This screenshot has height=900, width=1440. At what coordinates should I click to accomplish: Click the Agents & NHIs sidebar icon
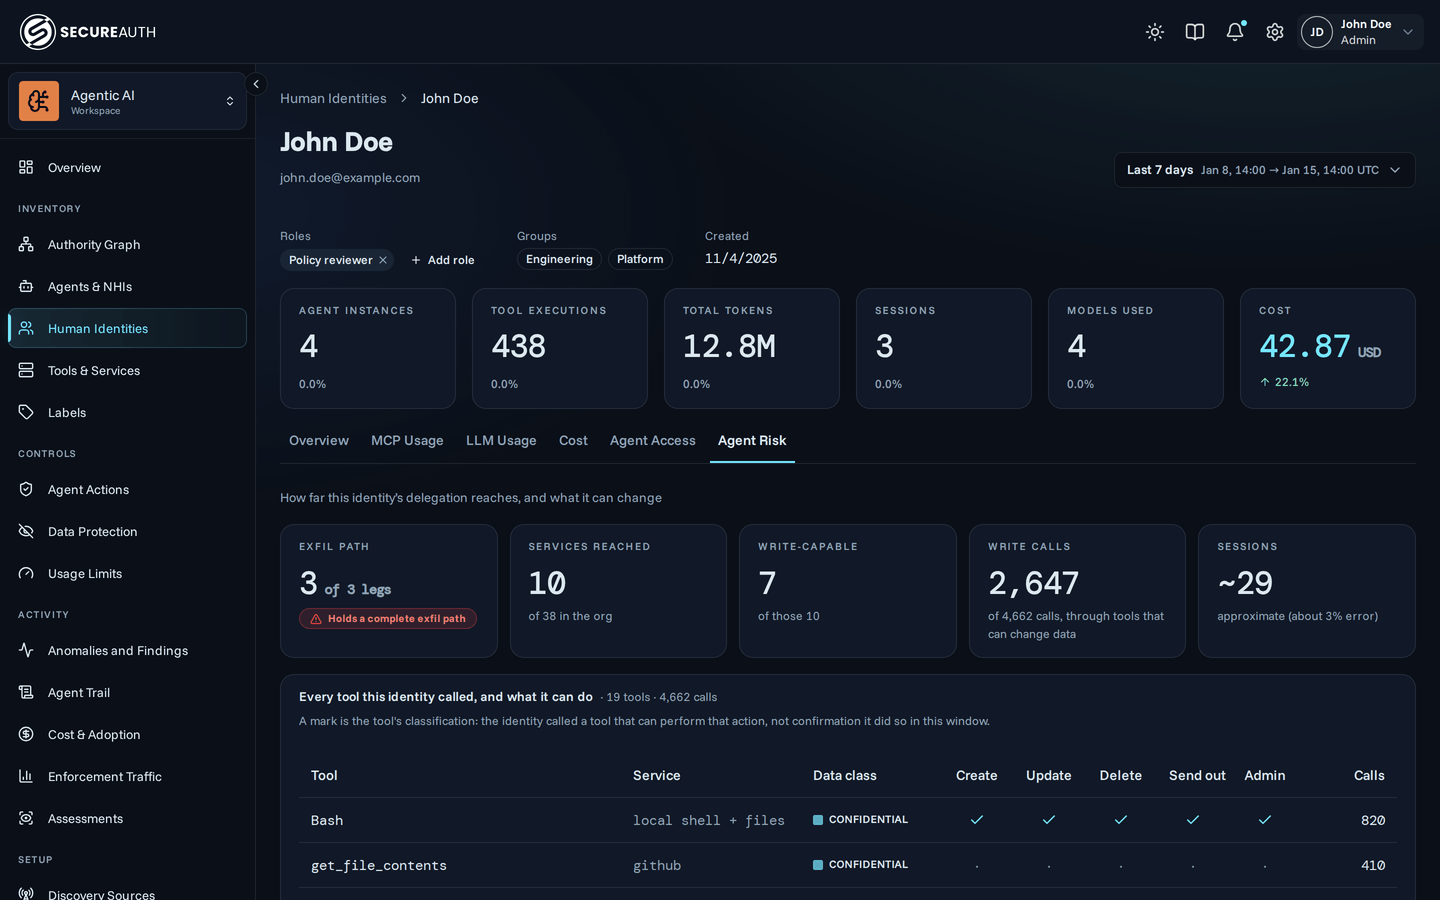click(26, 286)
